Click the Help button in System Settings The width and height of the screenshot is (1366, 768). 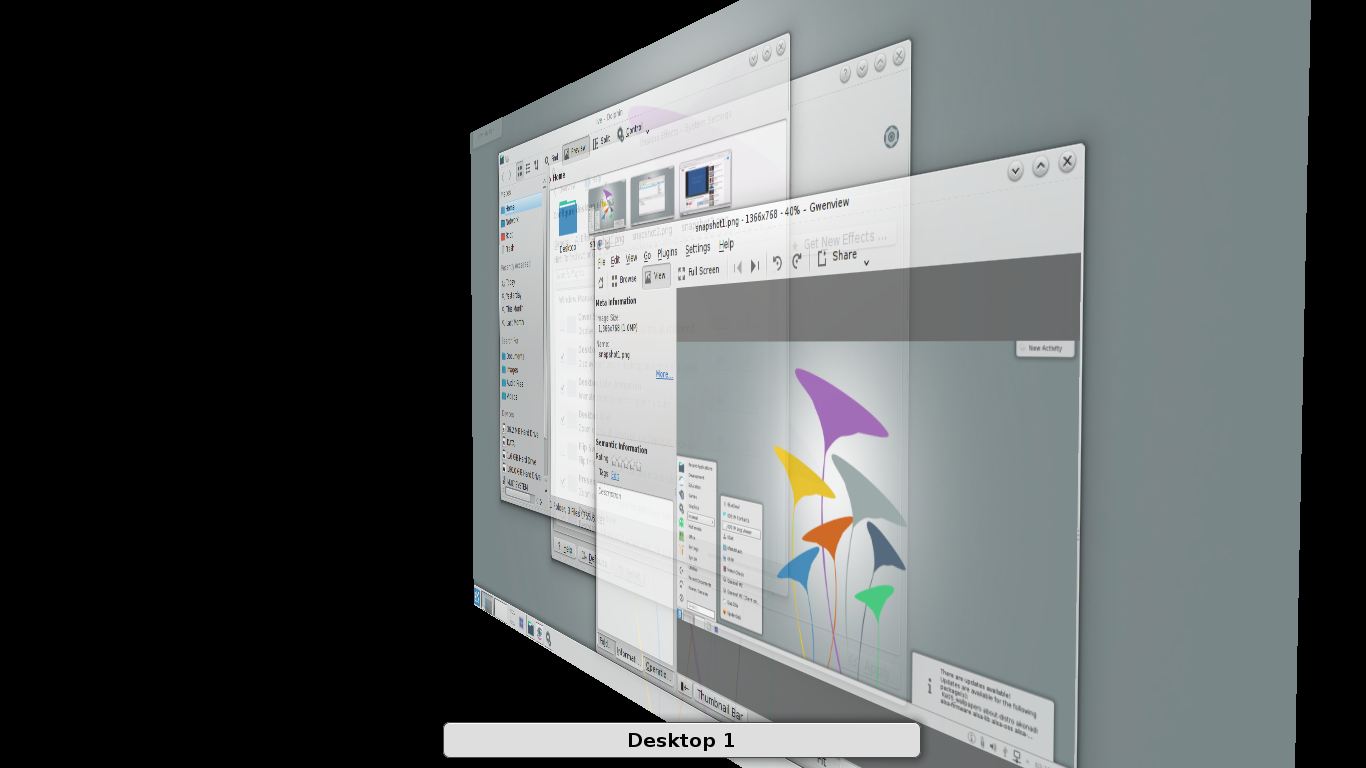tap(565, 549)
